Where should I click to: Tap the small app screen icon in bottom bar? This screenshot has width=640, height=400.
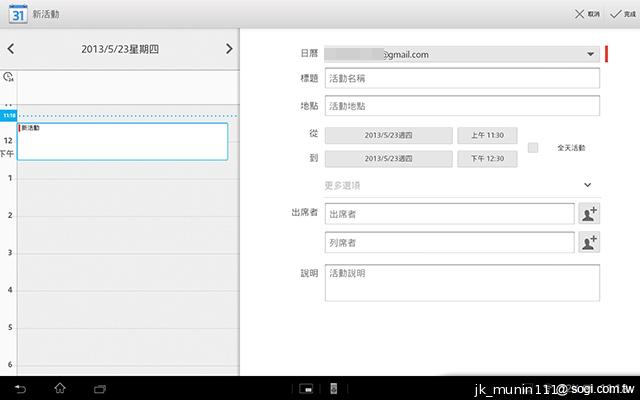coord(306,389)
